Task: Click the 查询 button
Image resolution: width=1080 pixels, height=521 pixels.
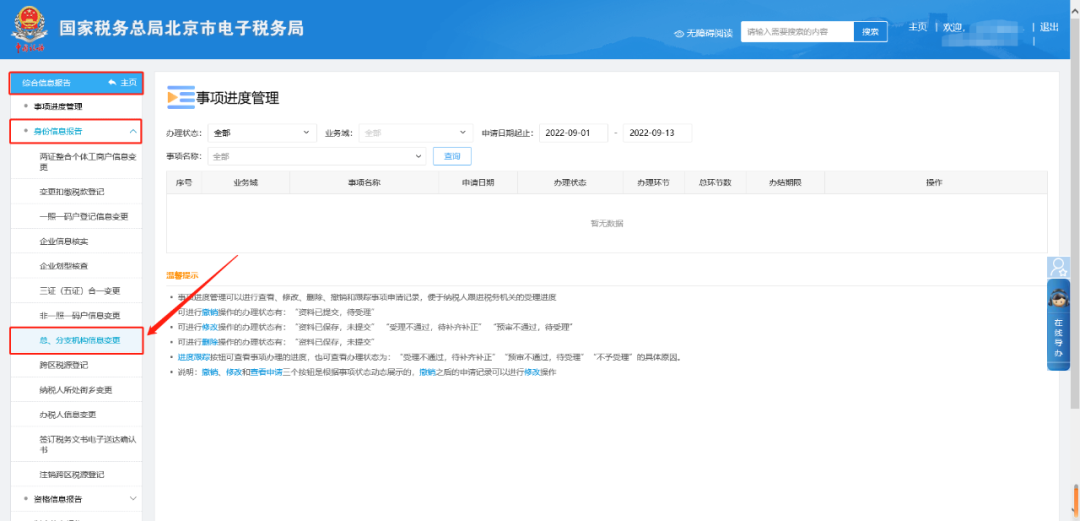Action: [x=452, y=156]
